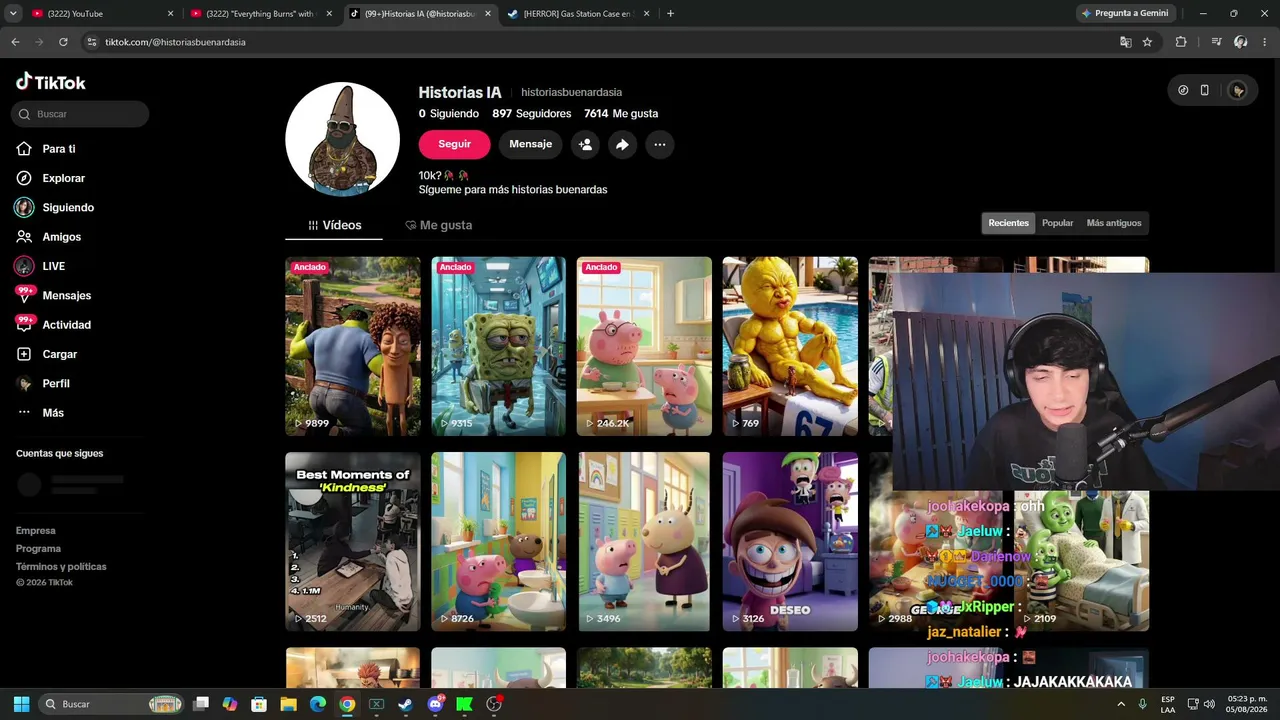Open the tab search dropdown
1280x720 pixels.
(15, 14)
